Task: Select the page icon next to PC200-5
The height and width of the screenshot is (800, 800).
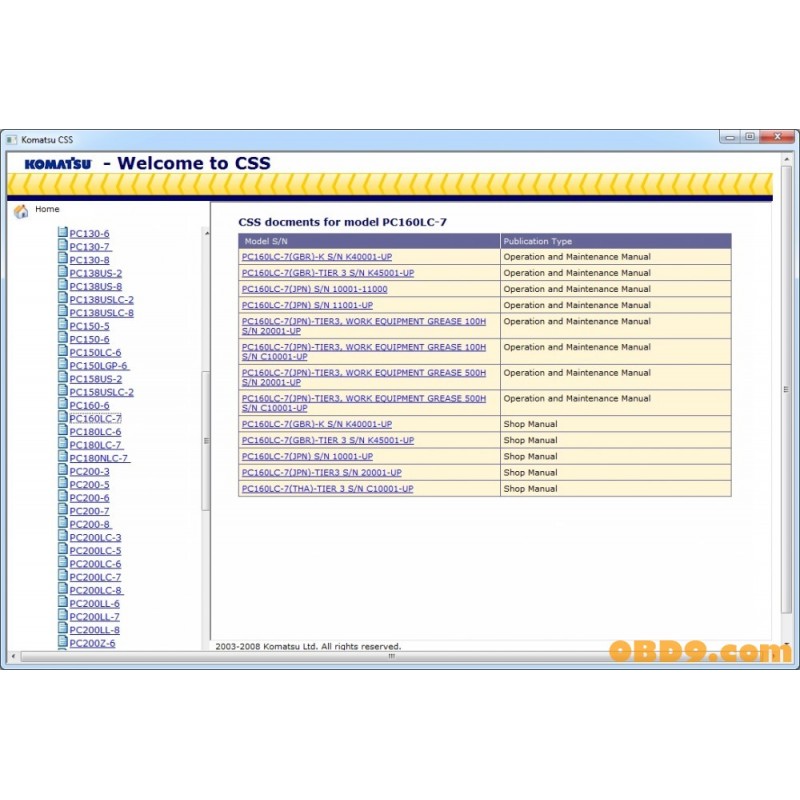Action: click(x=63, y=484)
